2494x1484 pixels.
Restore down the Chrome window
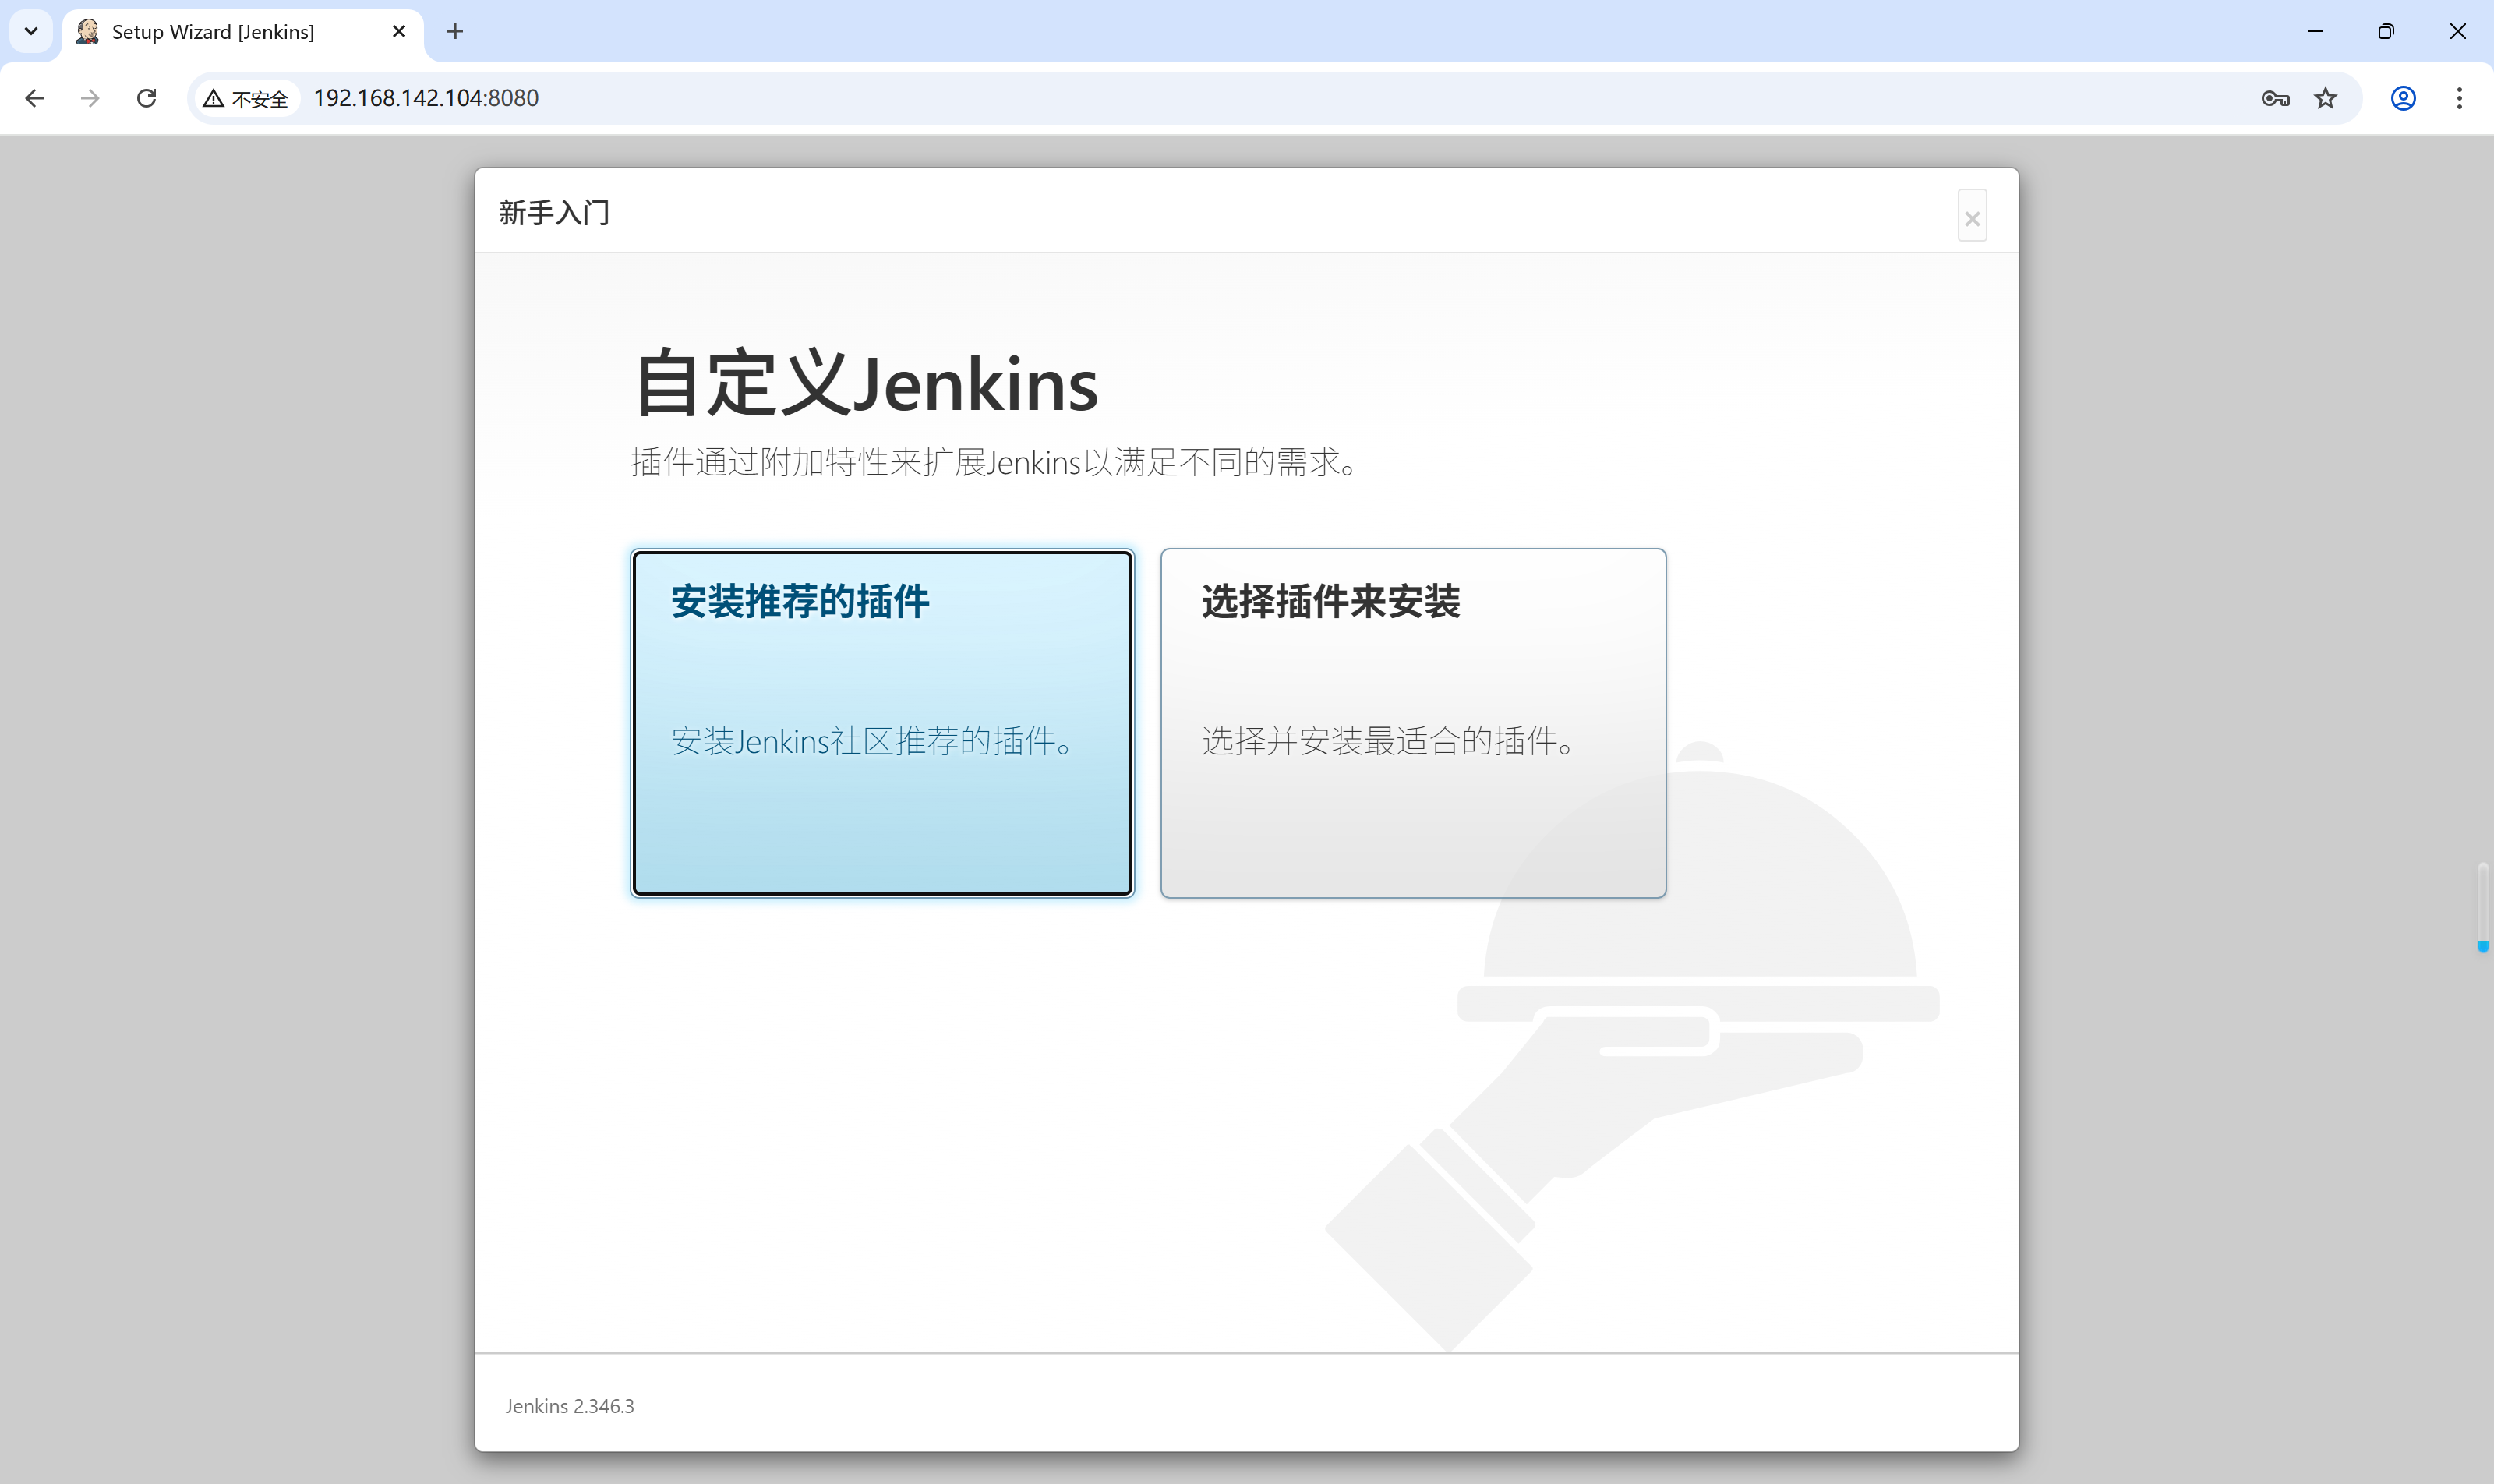[2386, 31]
